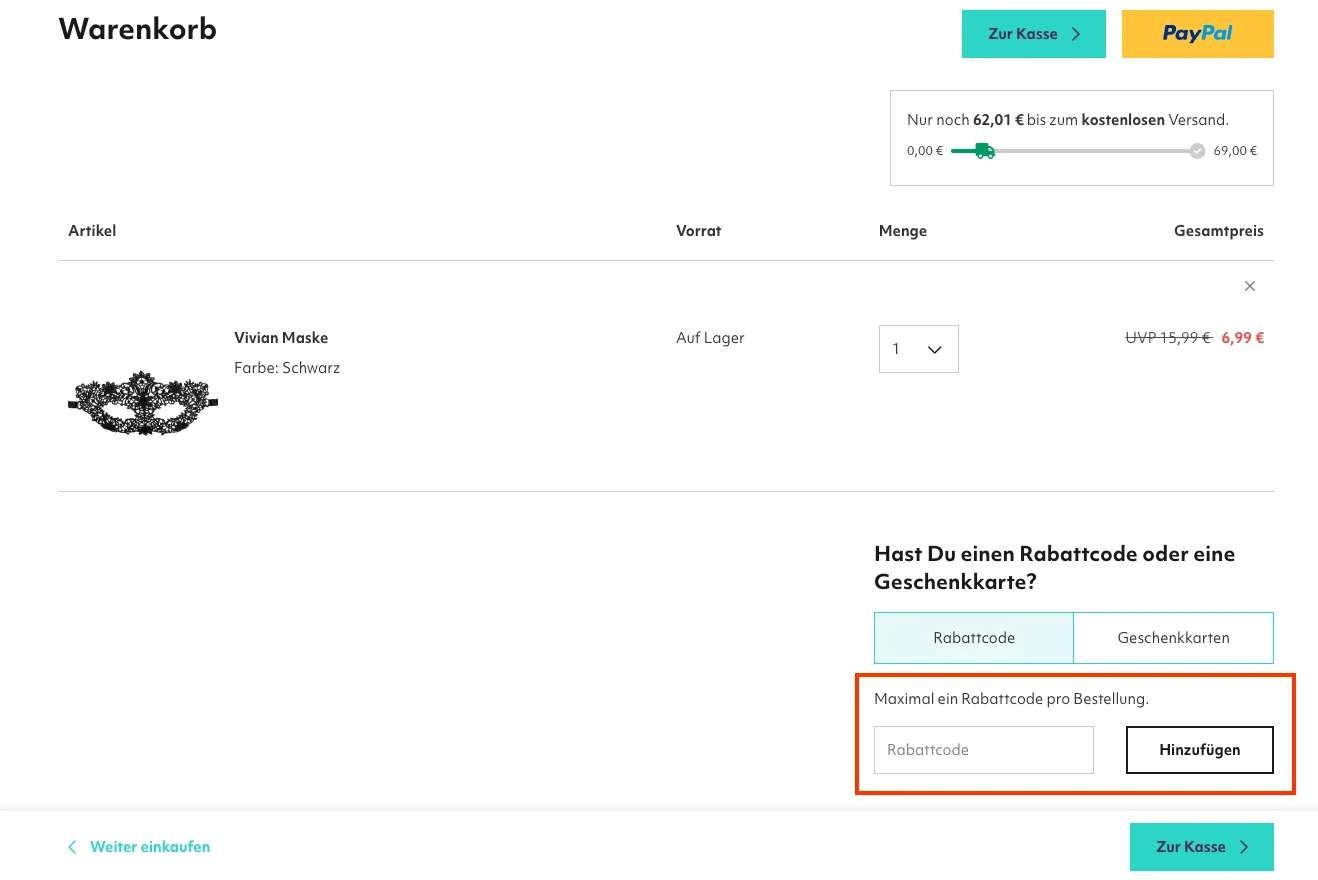The width and height of the screenshot is (1318, 880).
Task: Click the quantity selector's down chevron
Action: pos(935,349)
